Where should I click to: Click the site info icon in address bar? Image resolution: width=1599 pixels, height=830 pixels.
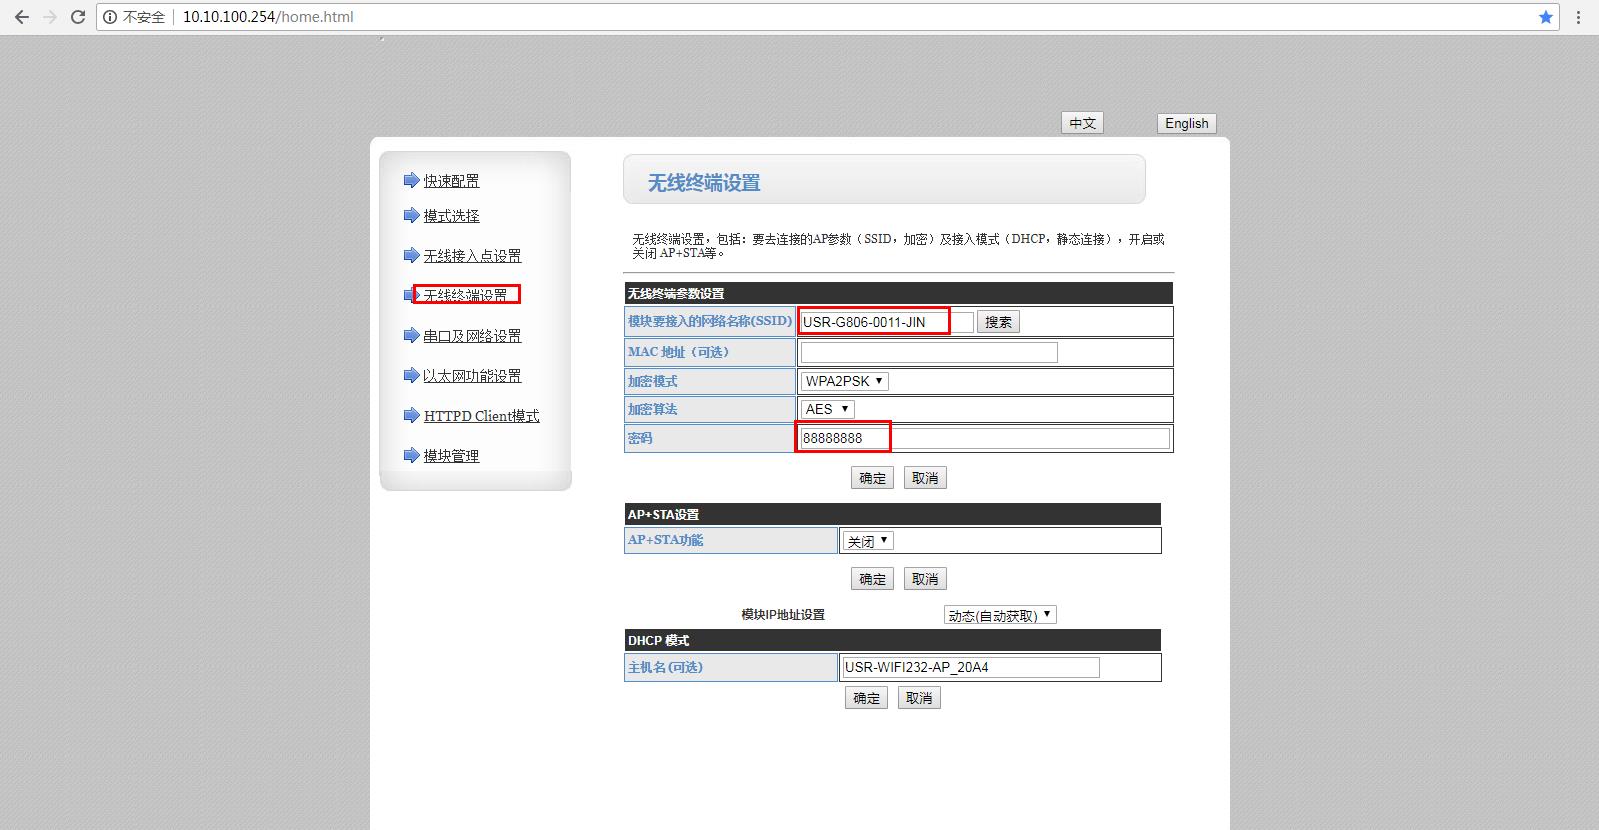[110, 17]
